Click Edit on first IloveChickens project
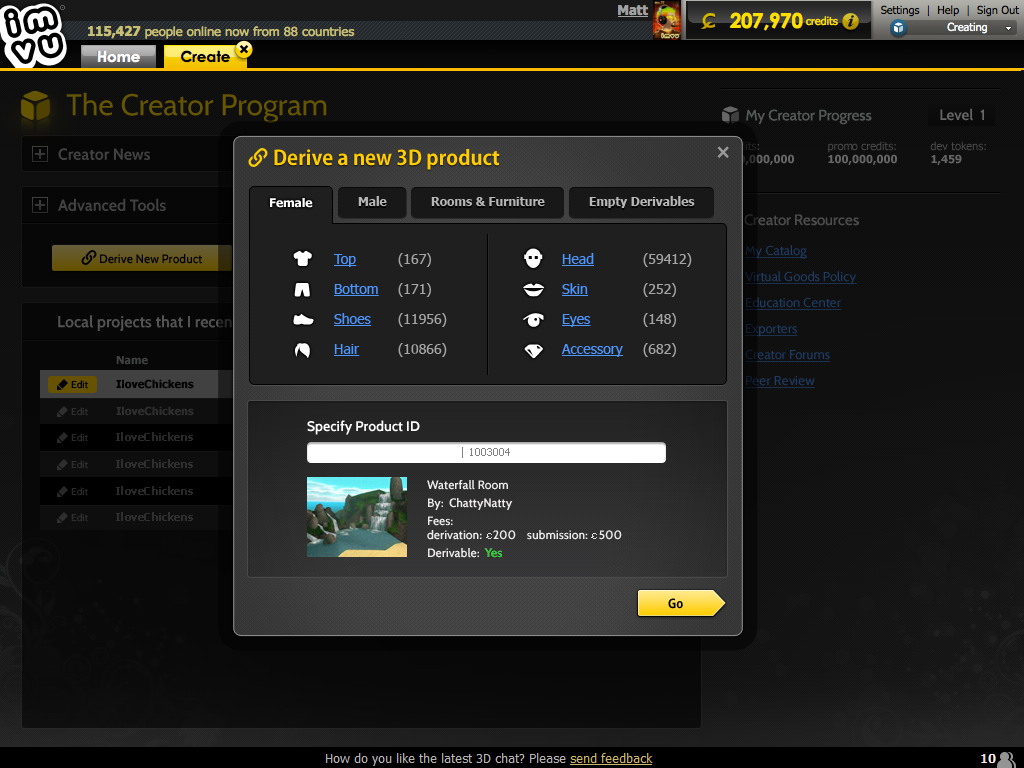 pos(72,385)
